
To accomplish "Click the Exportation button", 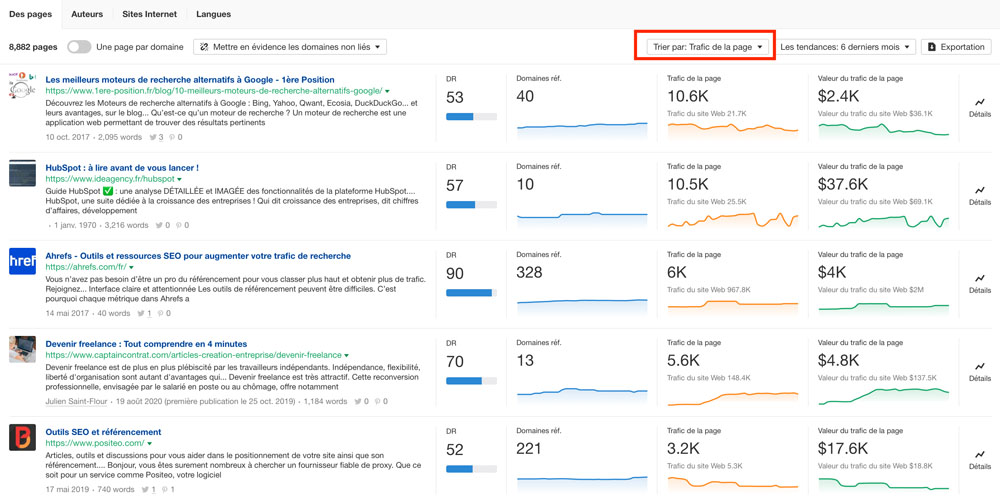I will pyautogui.click(x=956, y=47).
